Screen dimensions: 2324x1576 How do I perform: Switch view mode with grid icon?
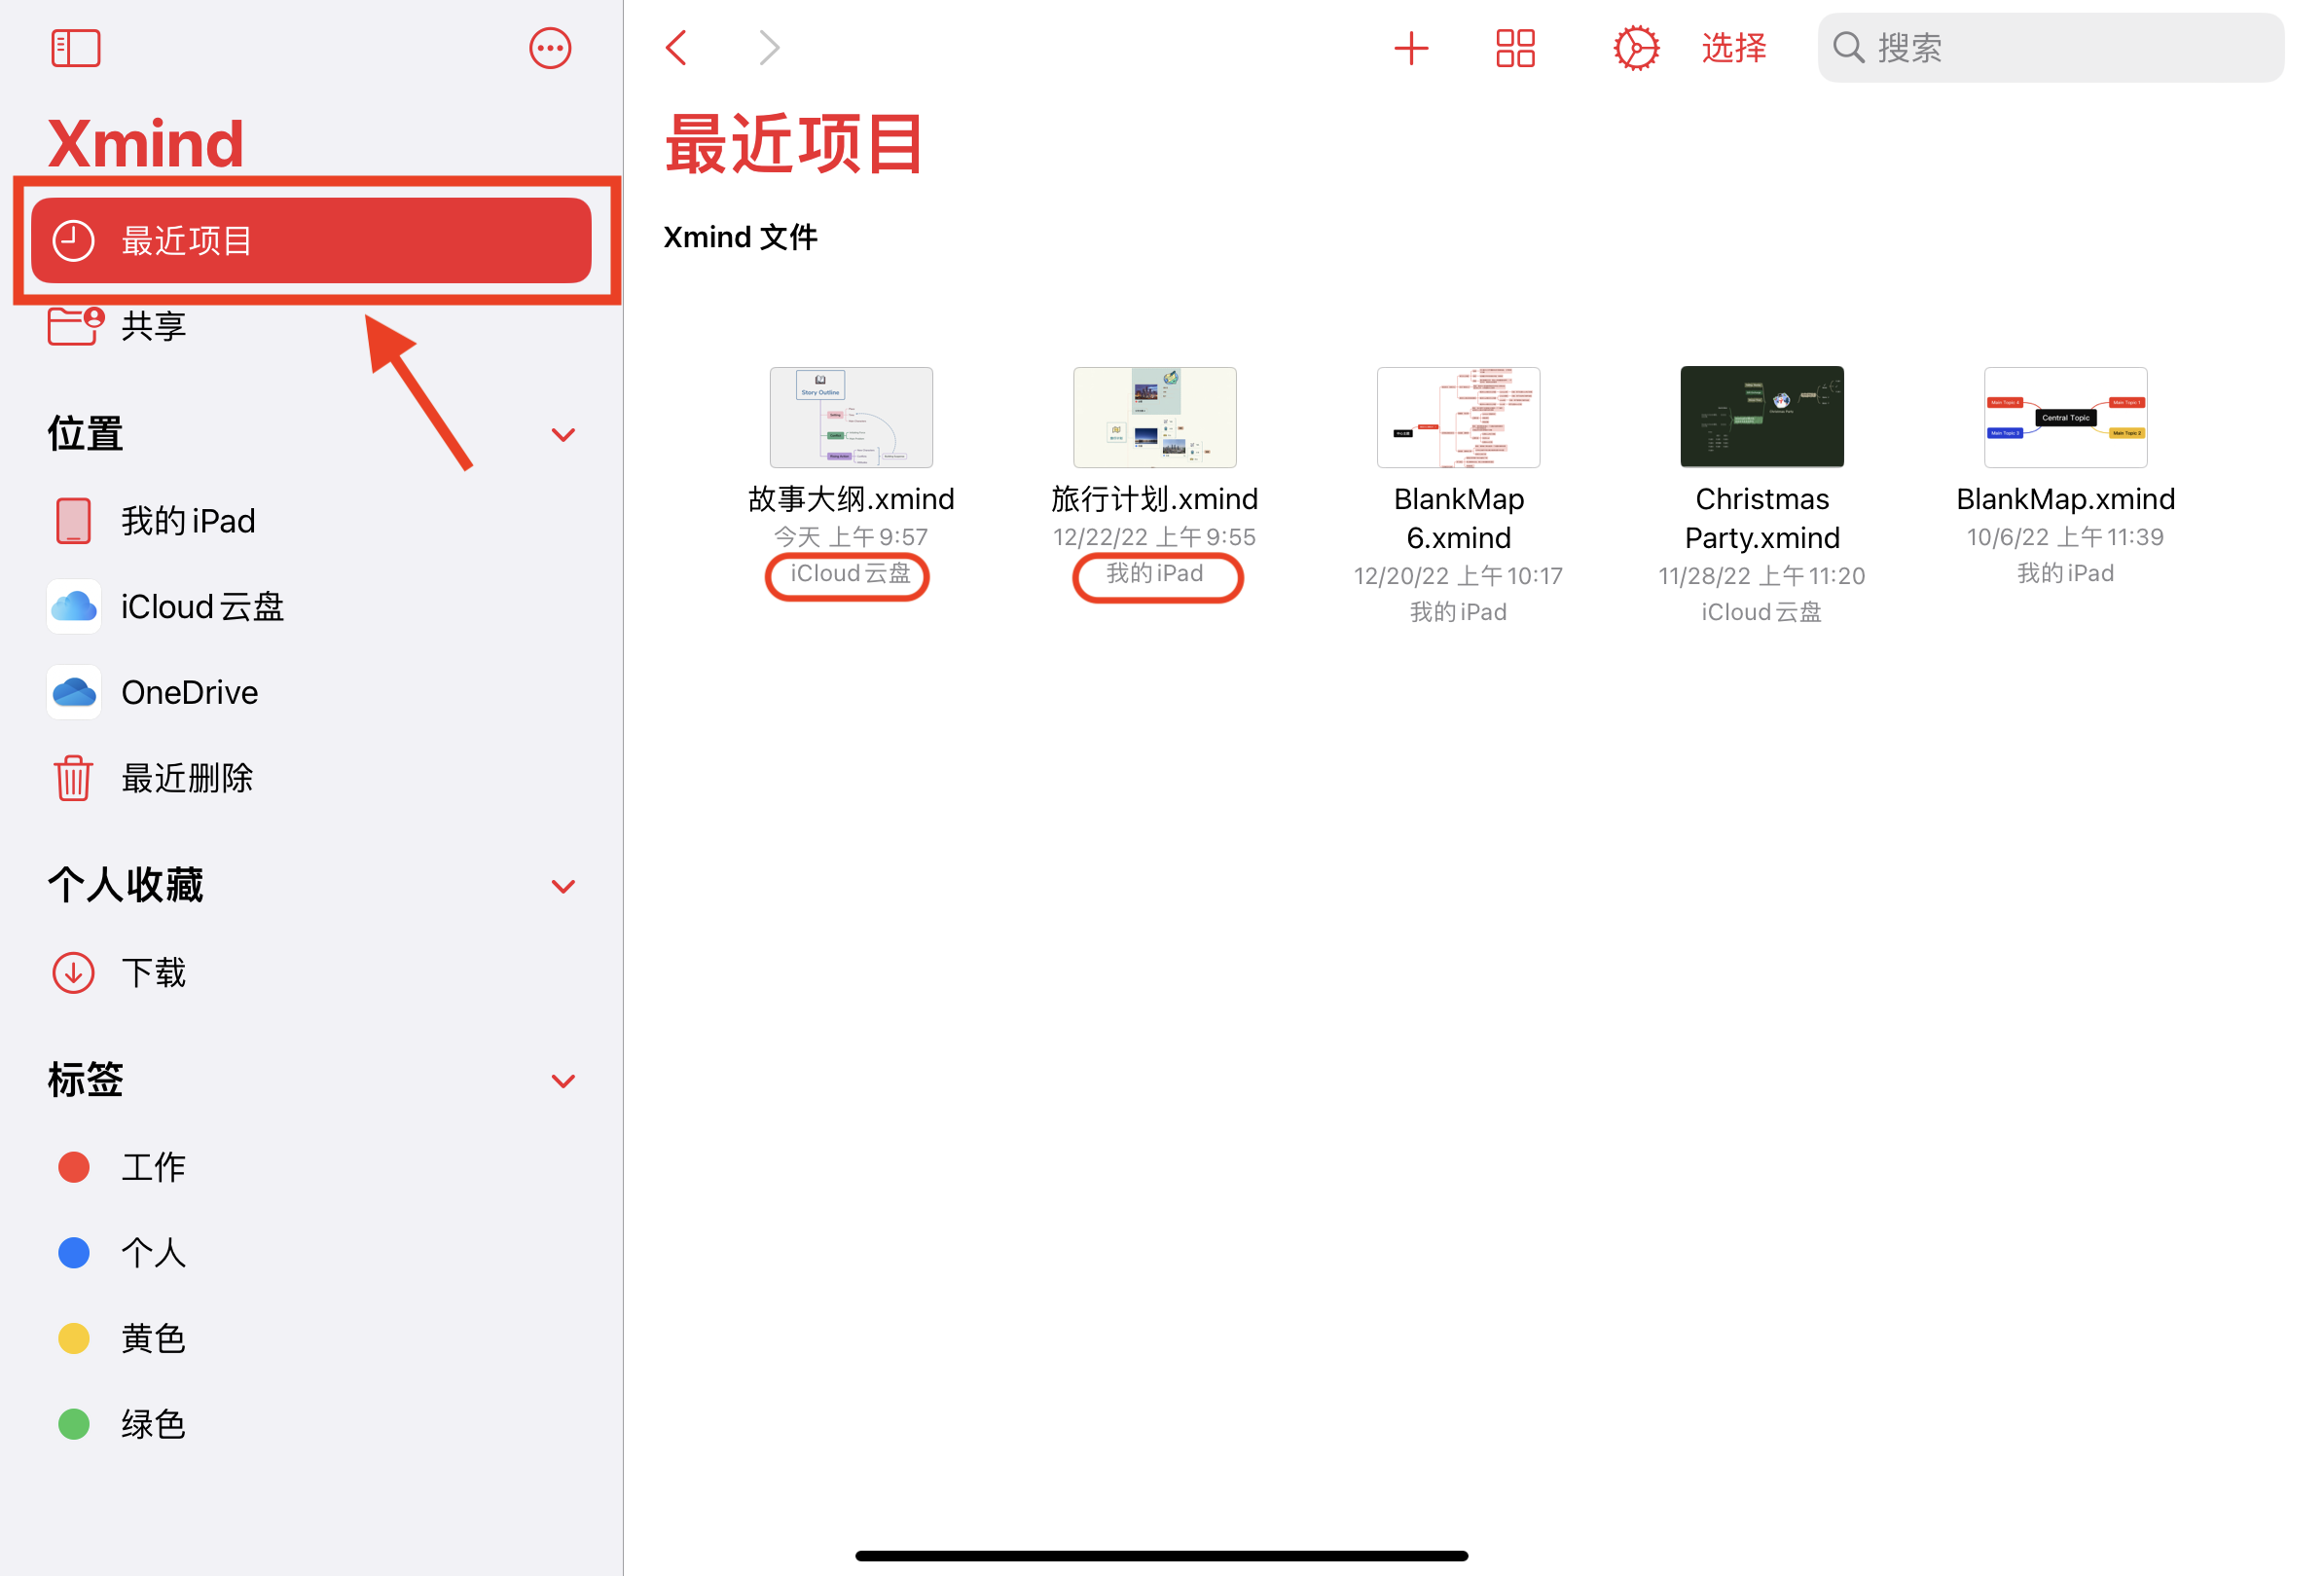(1515, 48)
